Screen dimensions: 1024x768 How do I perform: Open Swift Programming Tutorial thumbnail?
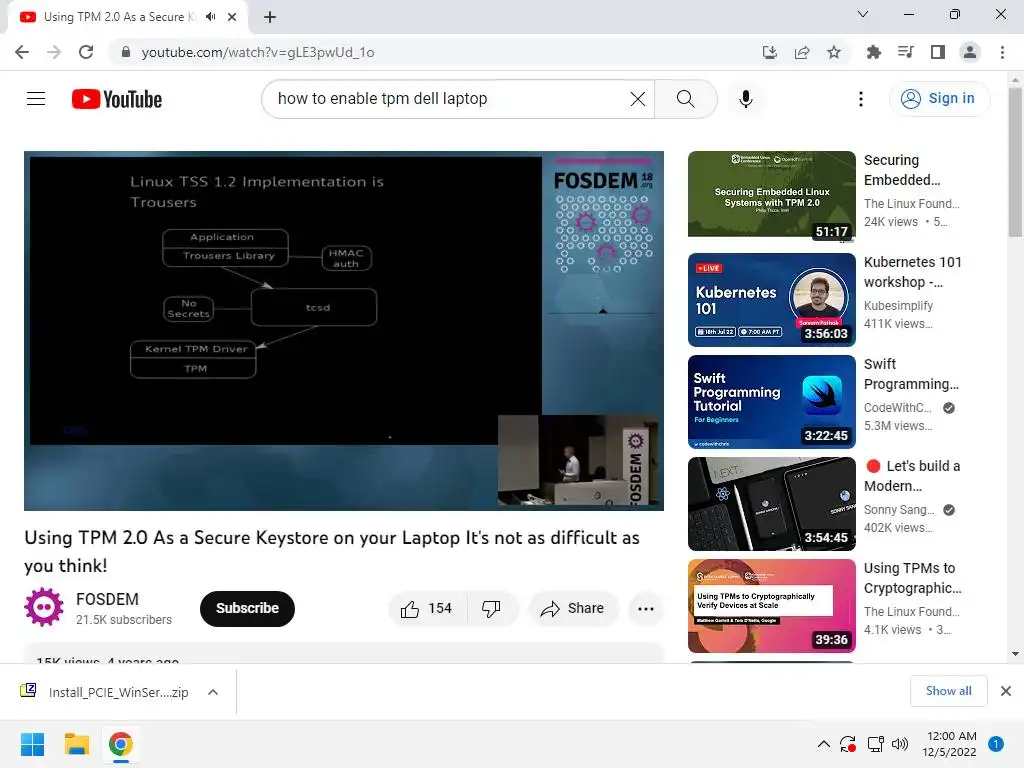[x=771, y=402]
